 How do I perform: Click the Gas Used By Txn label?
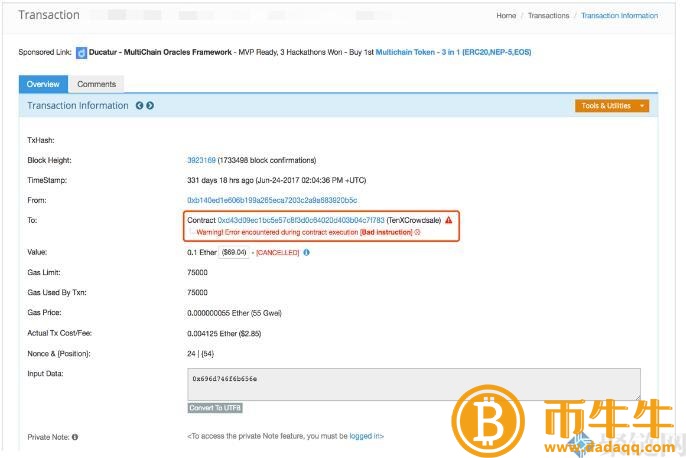(x=57, y=293)
